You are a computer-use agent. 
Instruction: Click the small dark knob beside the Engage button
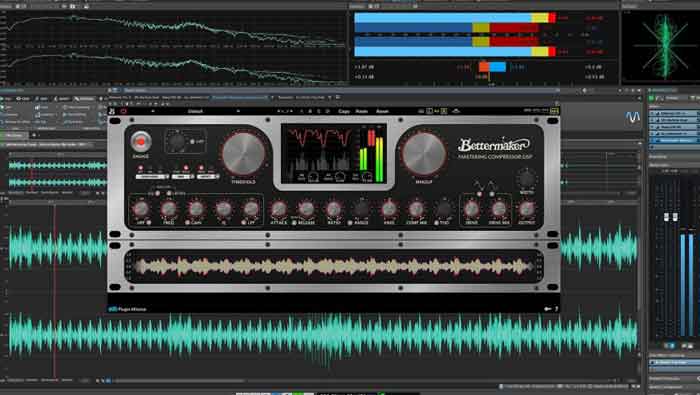pyautogui.click(x=176, y=141)
